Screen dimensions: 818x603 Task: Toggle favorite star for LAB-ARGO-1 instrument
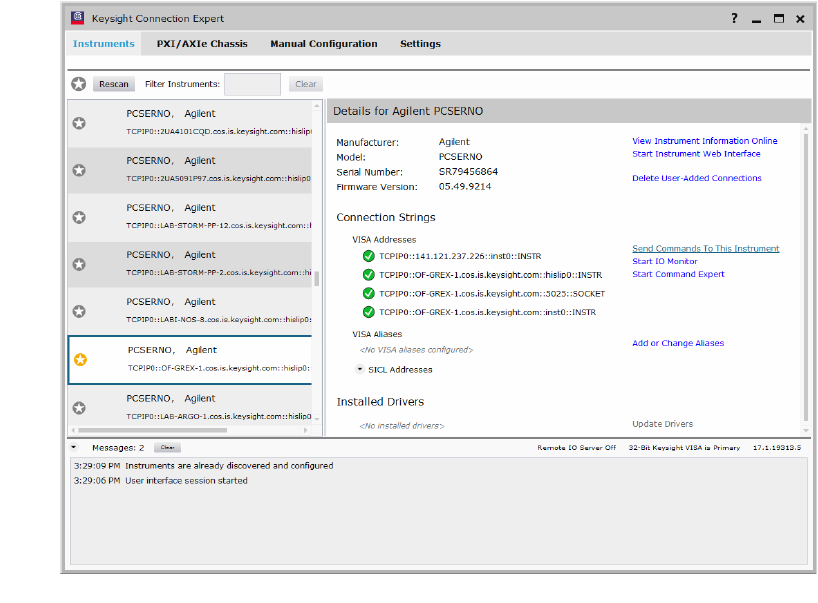click(79, 407)
